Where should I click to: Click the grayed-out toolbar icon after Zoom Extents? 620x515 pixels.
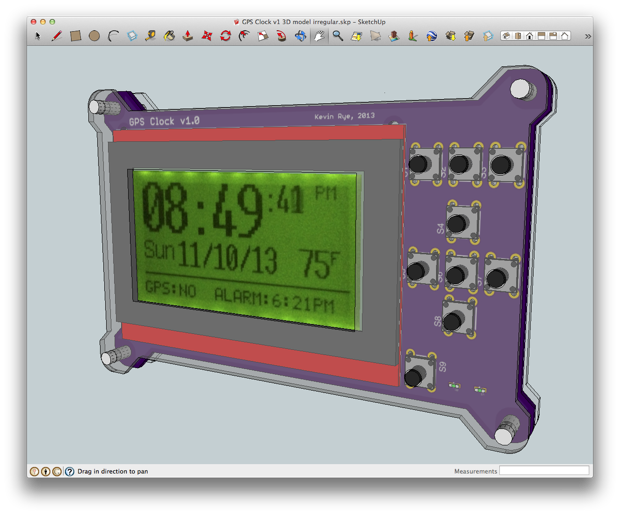pyautogui.click(x=375, y=36)
